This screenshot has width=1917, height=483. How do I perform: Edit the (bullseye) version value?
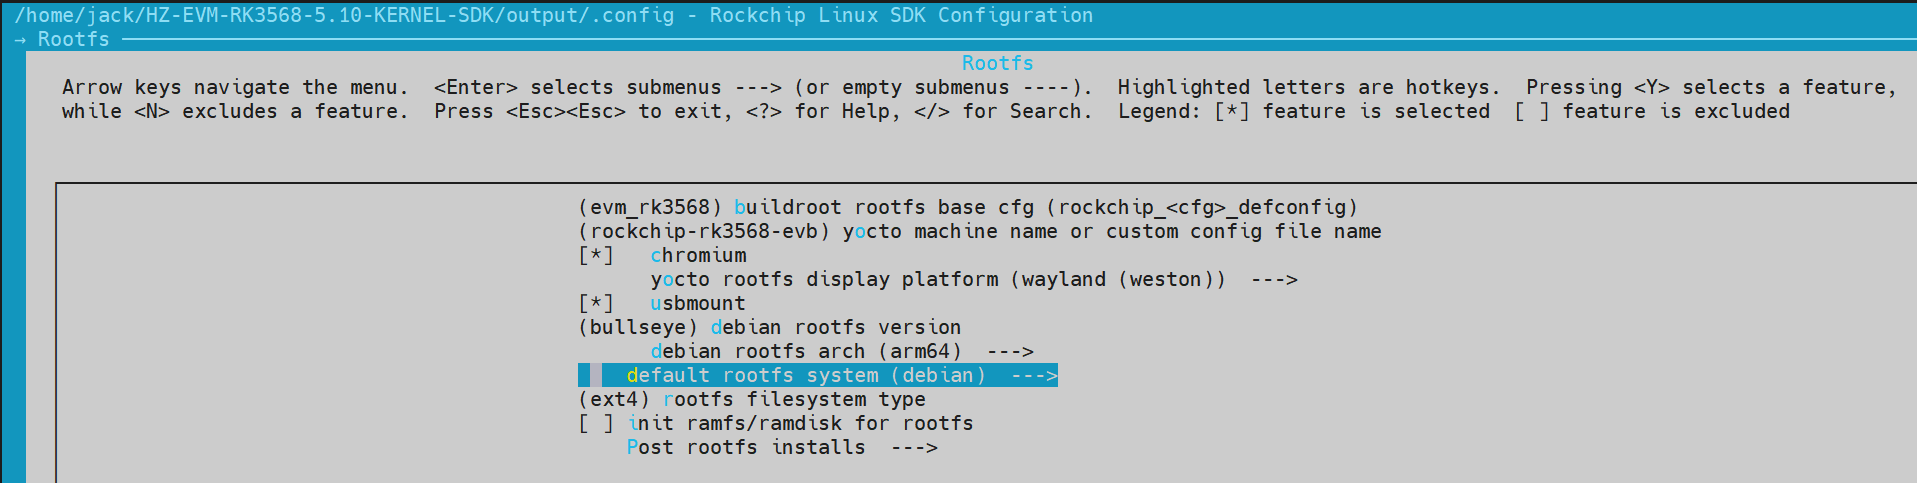tap(638, 327)
